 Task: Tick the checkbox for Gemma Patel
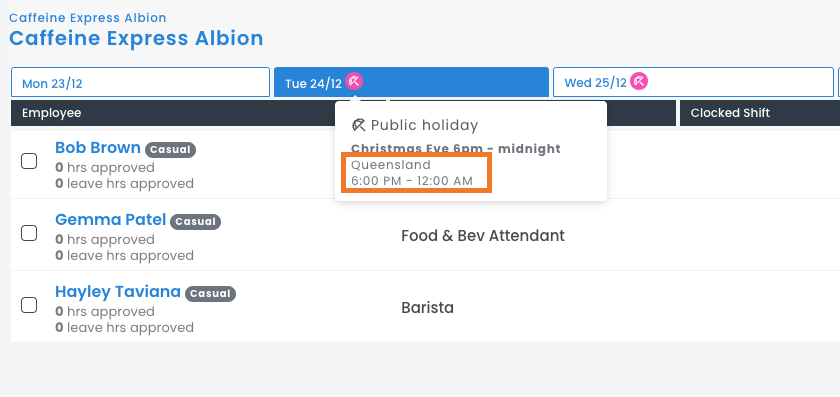(29, 233)
